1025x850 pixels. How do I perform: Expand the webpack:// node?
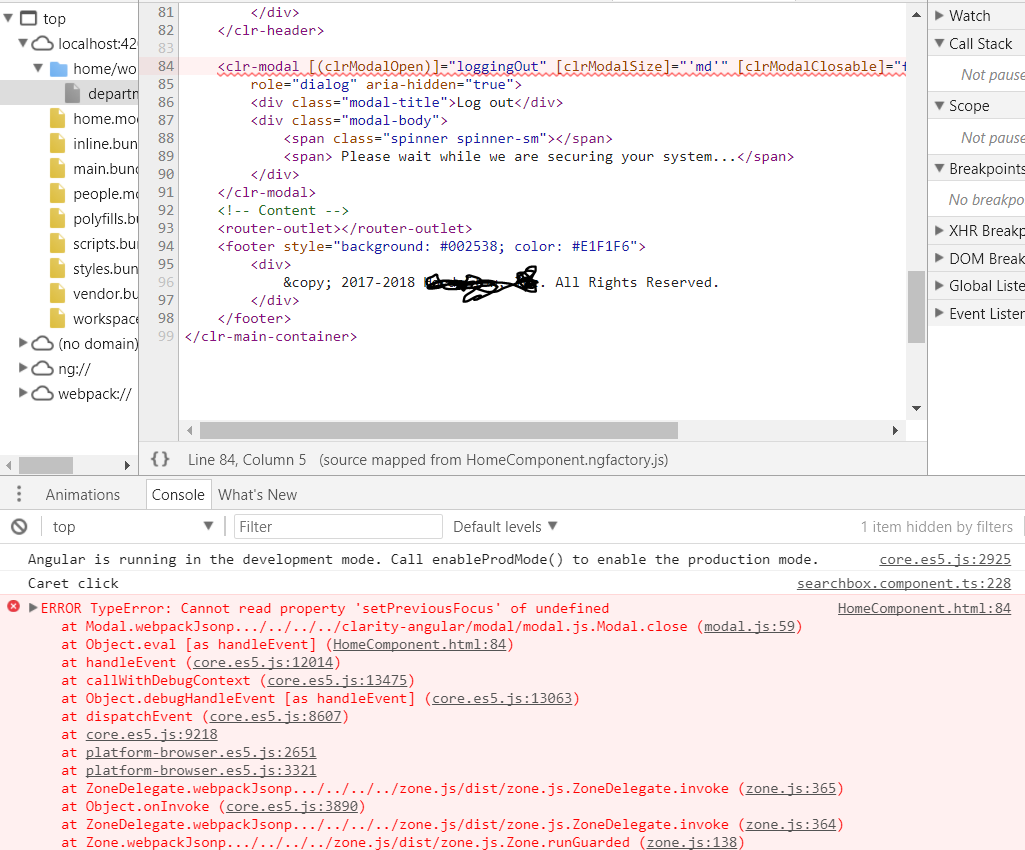tap(23, 392)
